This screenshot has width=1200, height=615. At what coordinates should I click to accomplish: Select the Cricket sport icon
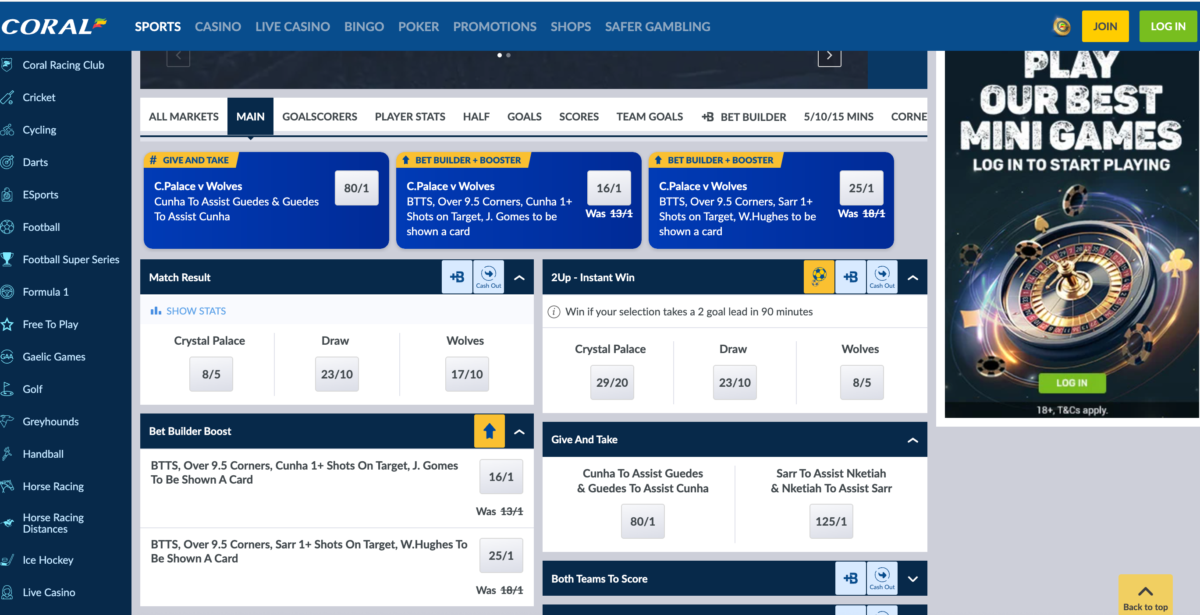(x=8, y=97)
